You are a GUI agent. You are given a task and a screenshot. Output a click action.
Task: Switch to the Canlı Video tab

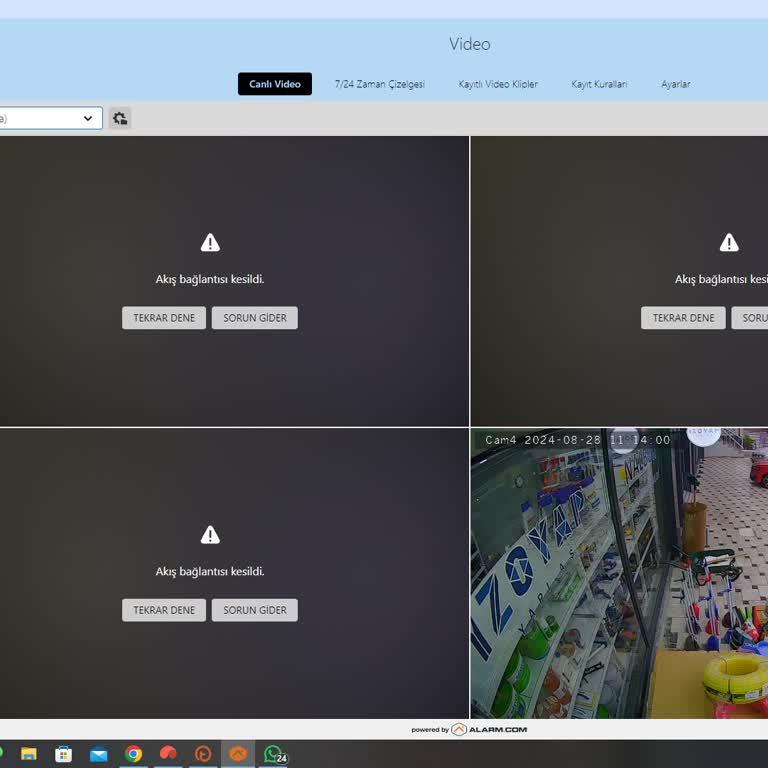pyautogui.click(x=275, y=84)
